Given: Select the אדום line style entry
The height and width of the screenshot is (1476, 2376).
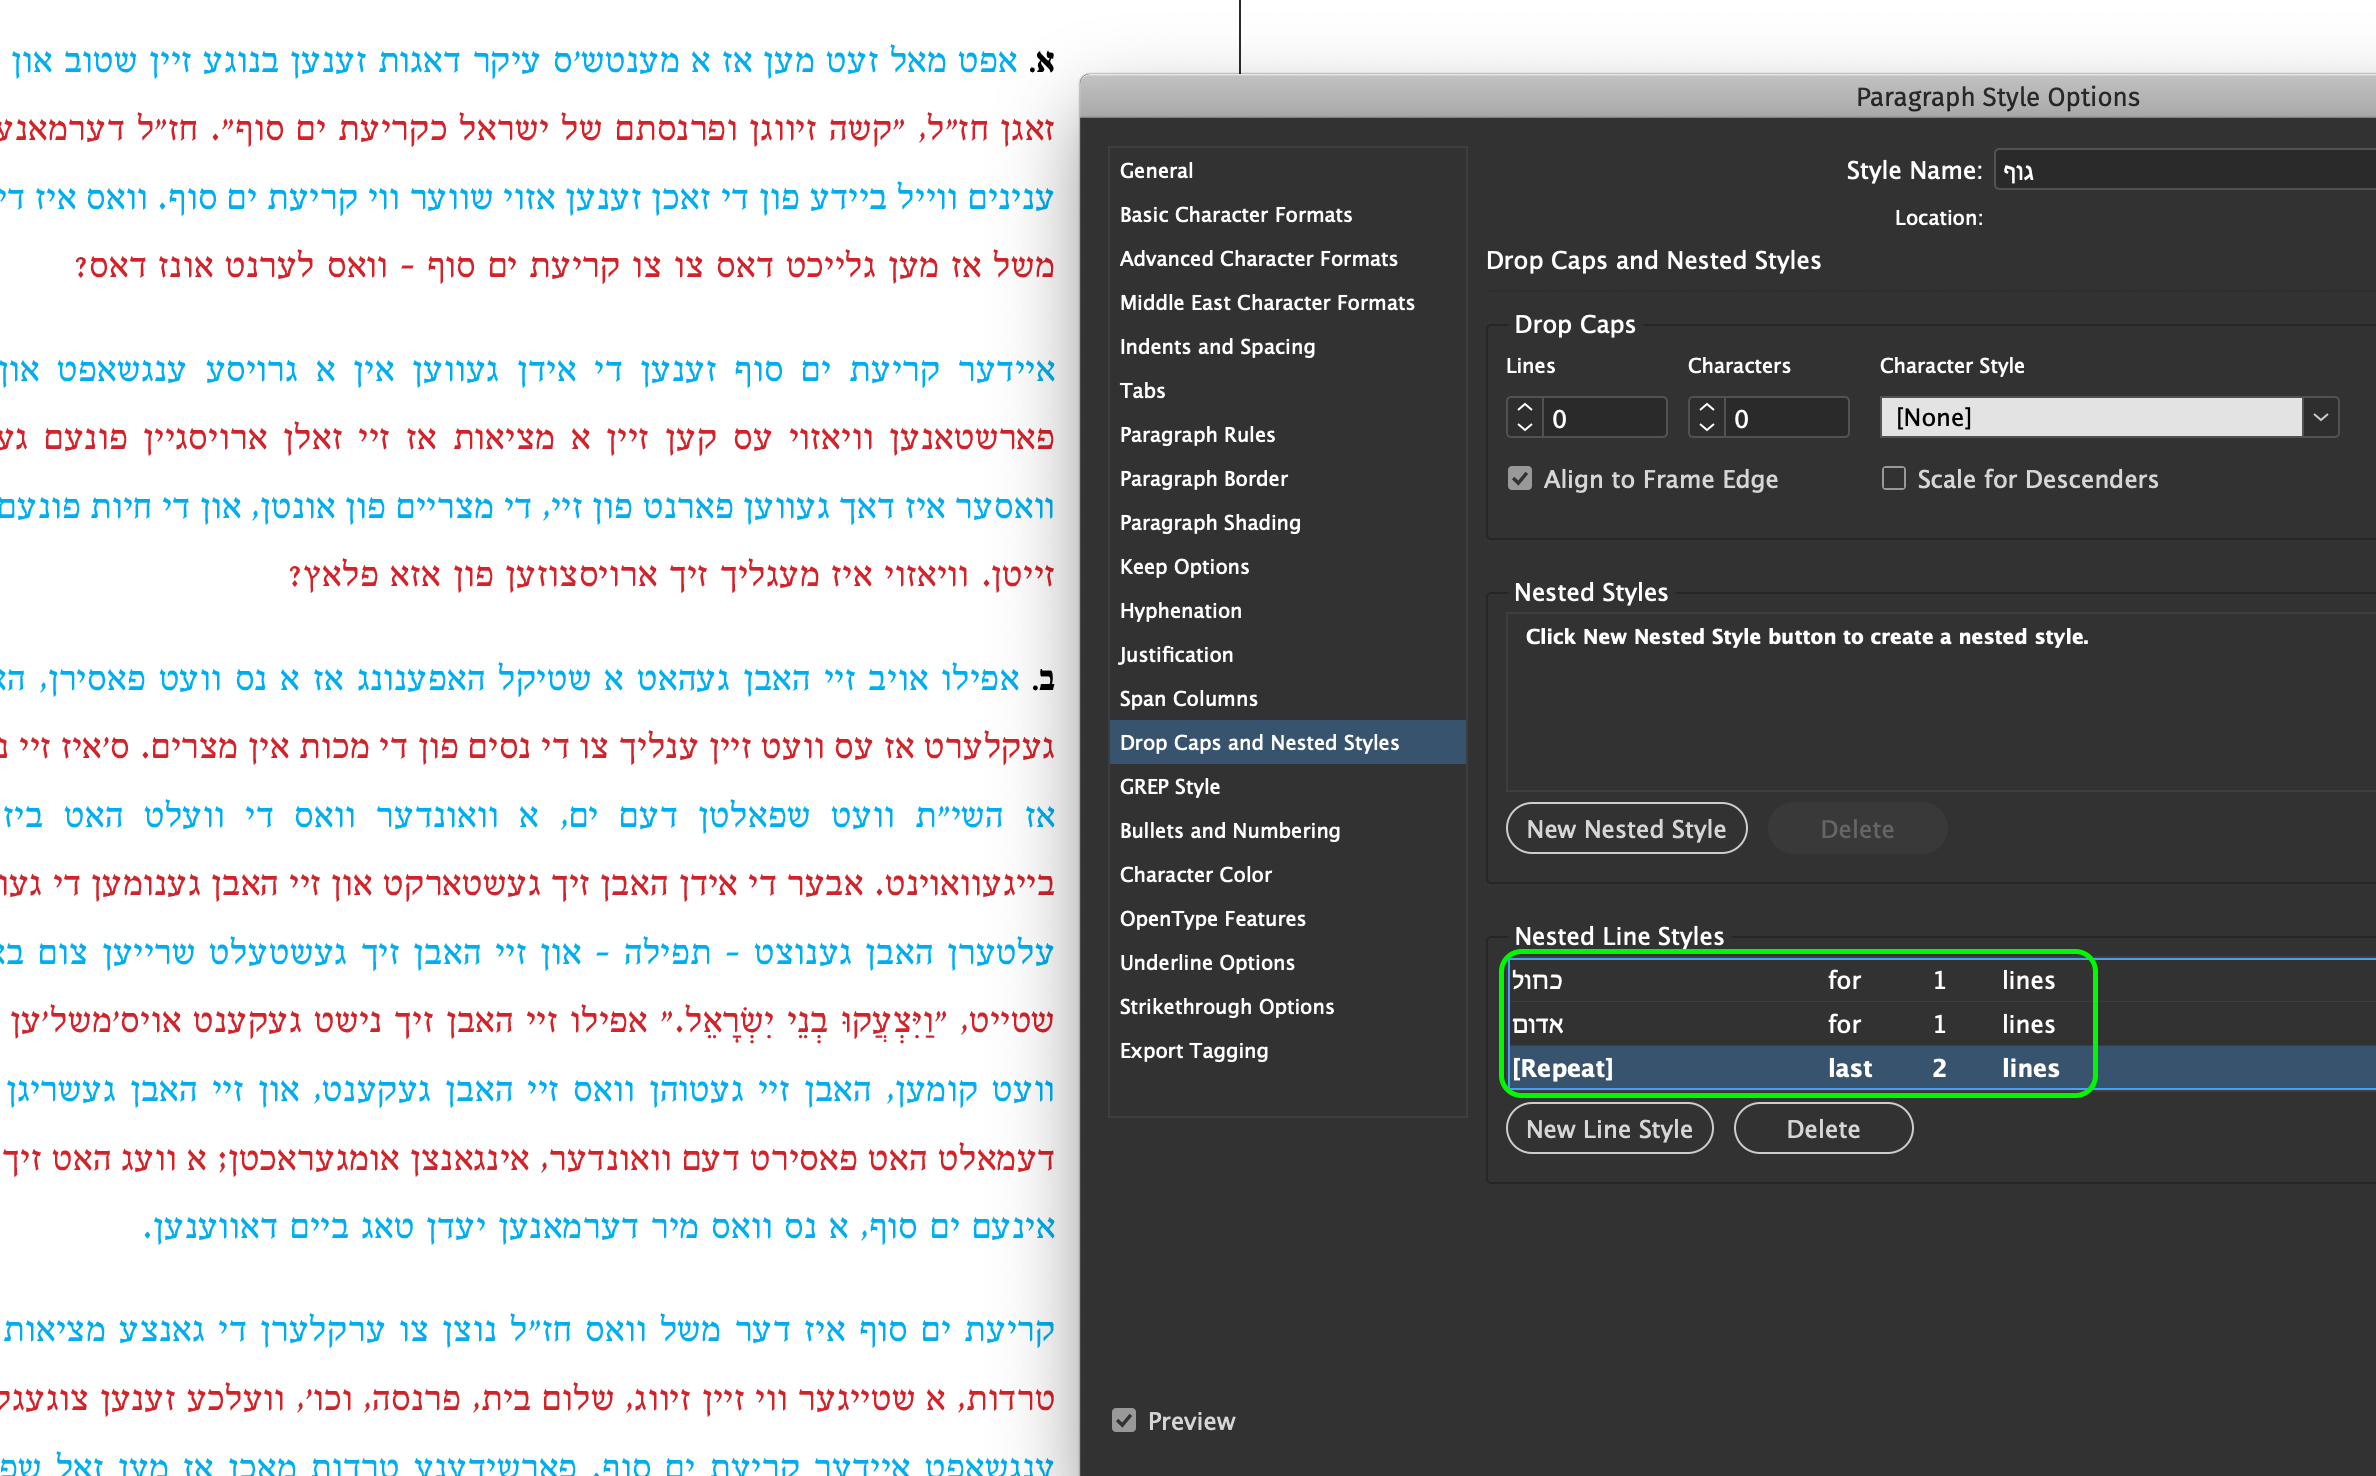Looking at the screenshot, I should pyautogui.click(x=1700, y=1024).
